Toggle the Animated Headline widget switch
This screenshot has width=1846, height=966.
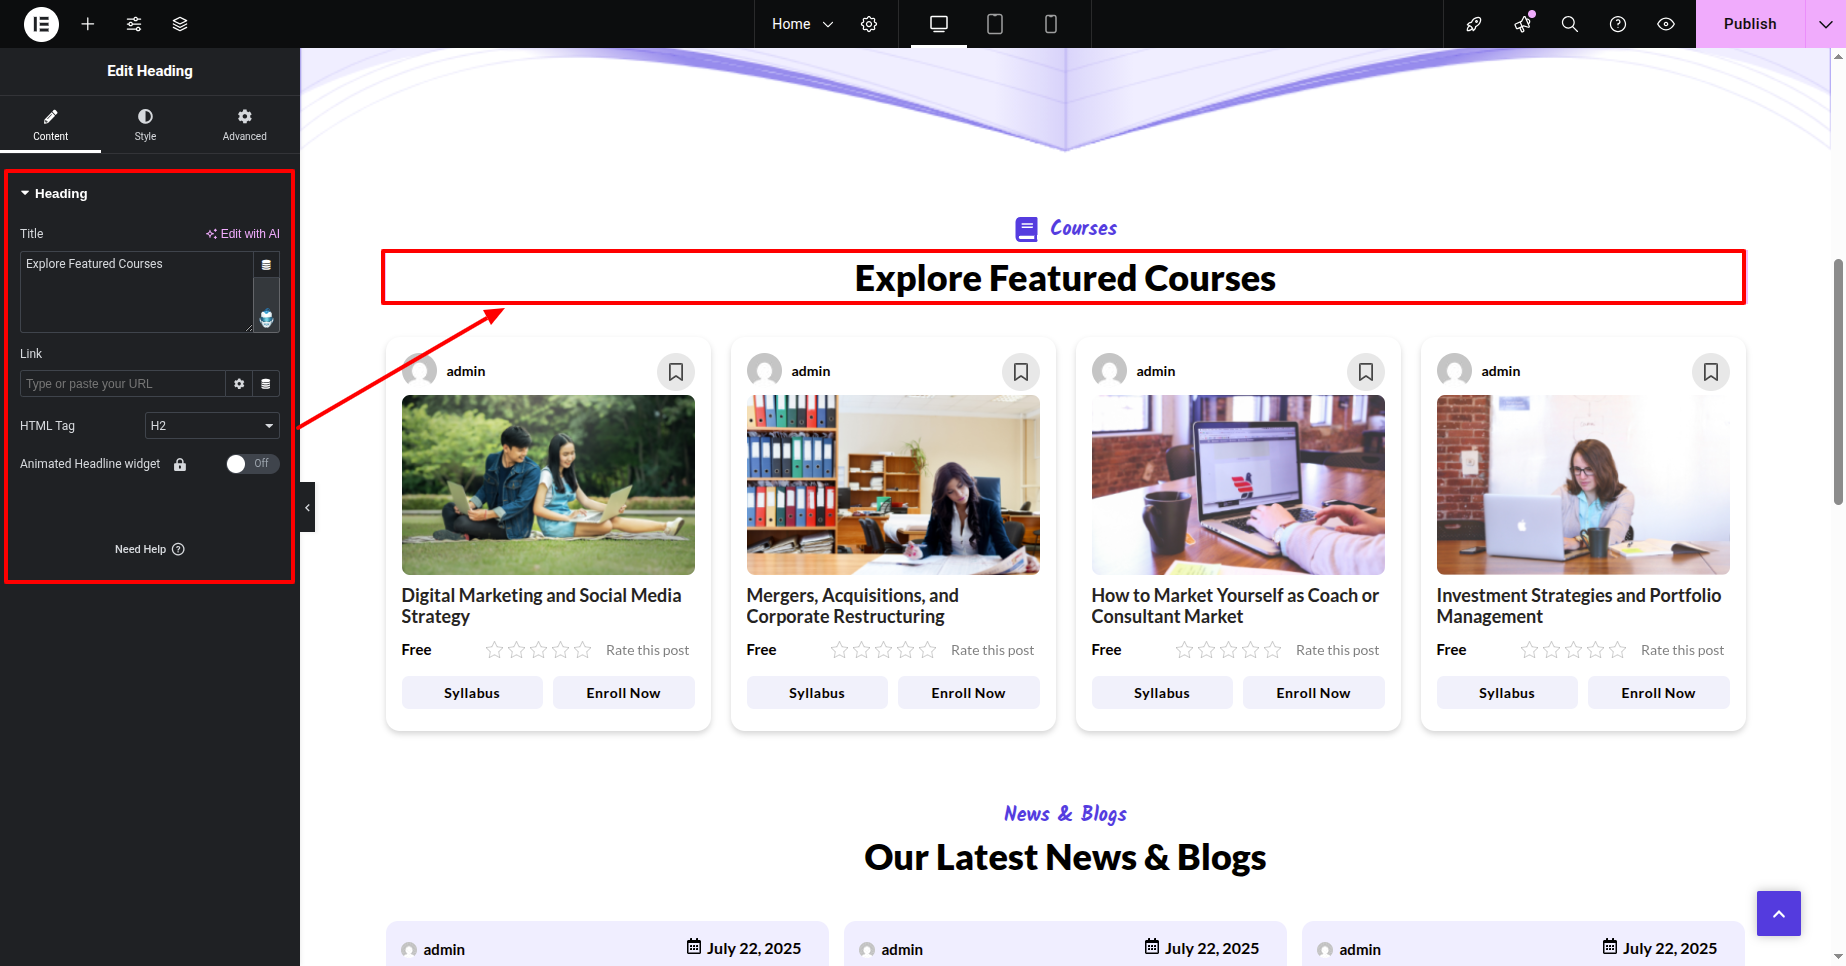252,464
